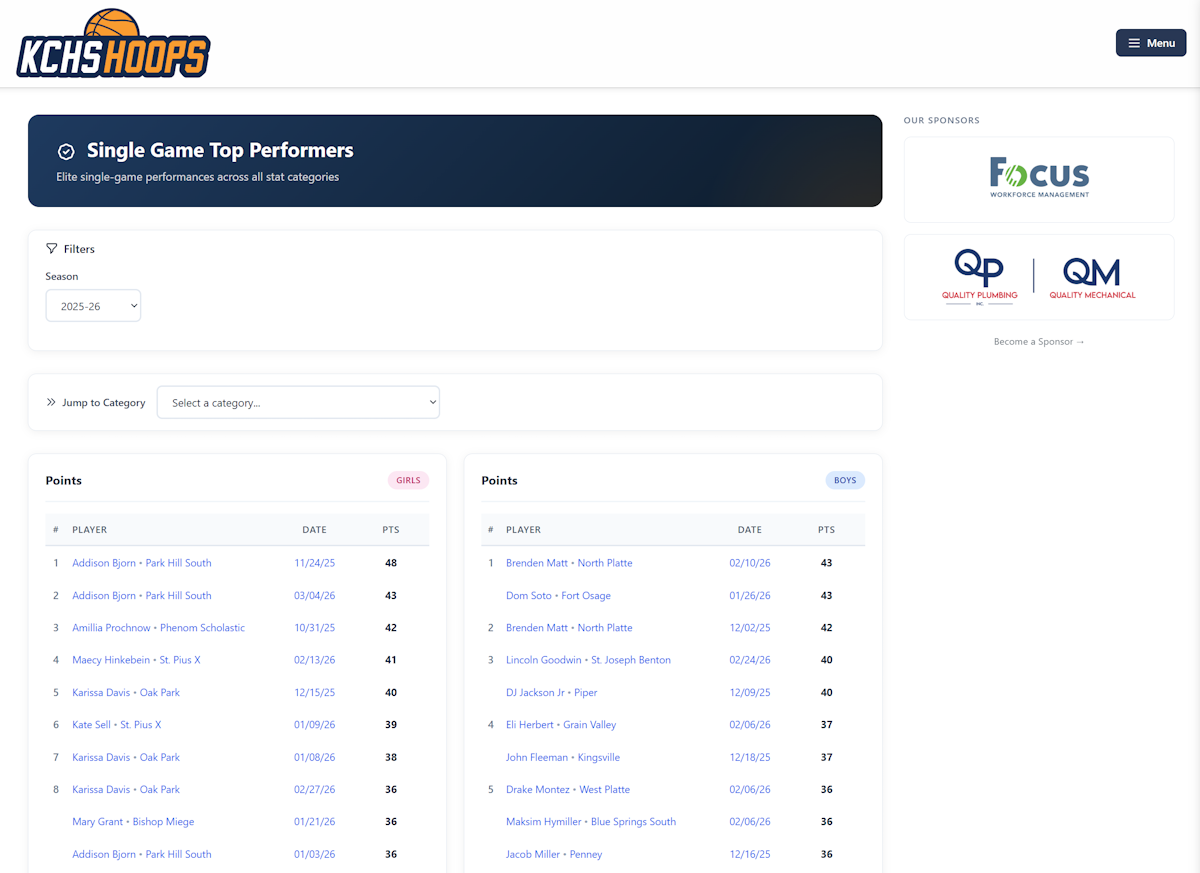This screenshot has height=873, width=1200.
Task: Click the Jump to Category double-chevron icon
Action: [51, 402]
